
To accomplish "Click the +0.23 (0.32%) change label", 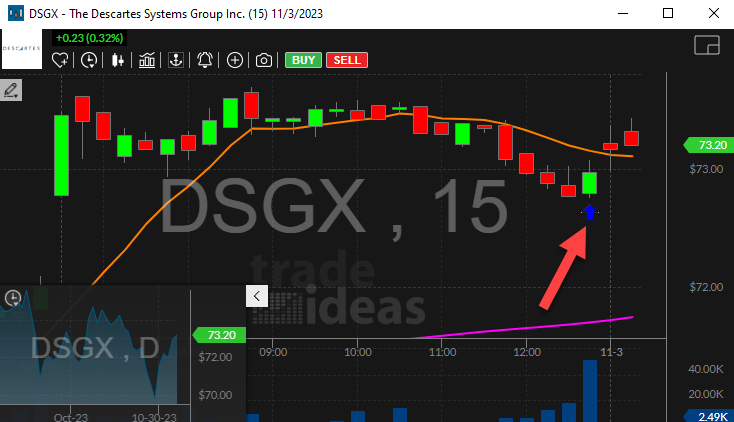I will pos(89,38).
